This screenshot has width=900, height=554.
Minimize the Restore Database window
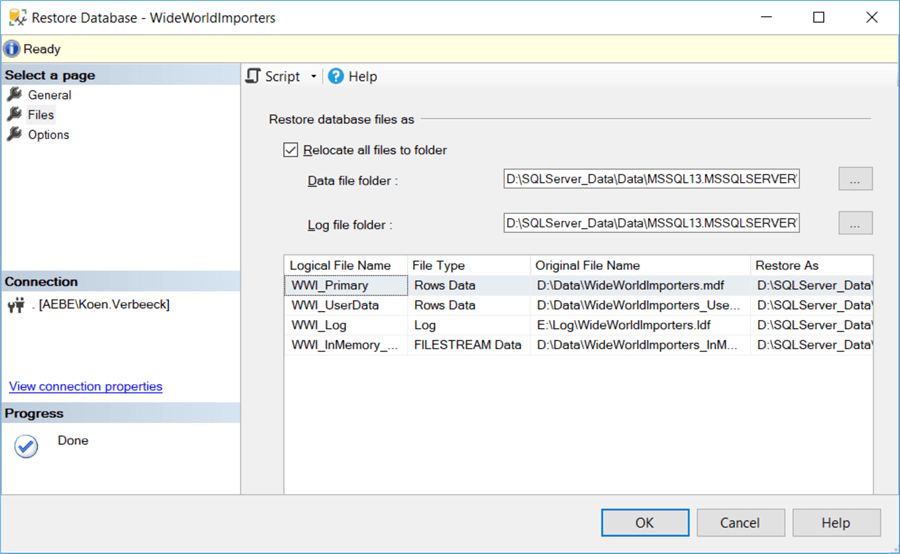tap(766, 17)
